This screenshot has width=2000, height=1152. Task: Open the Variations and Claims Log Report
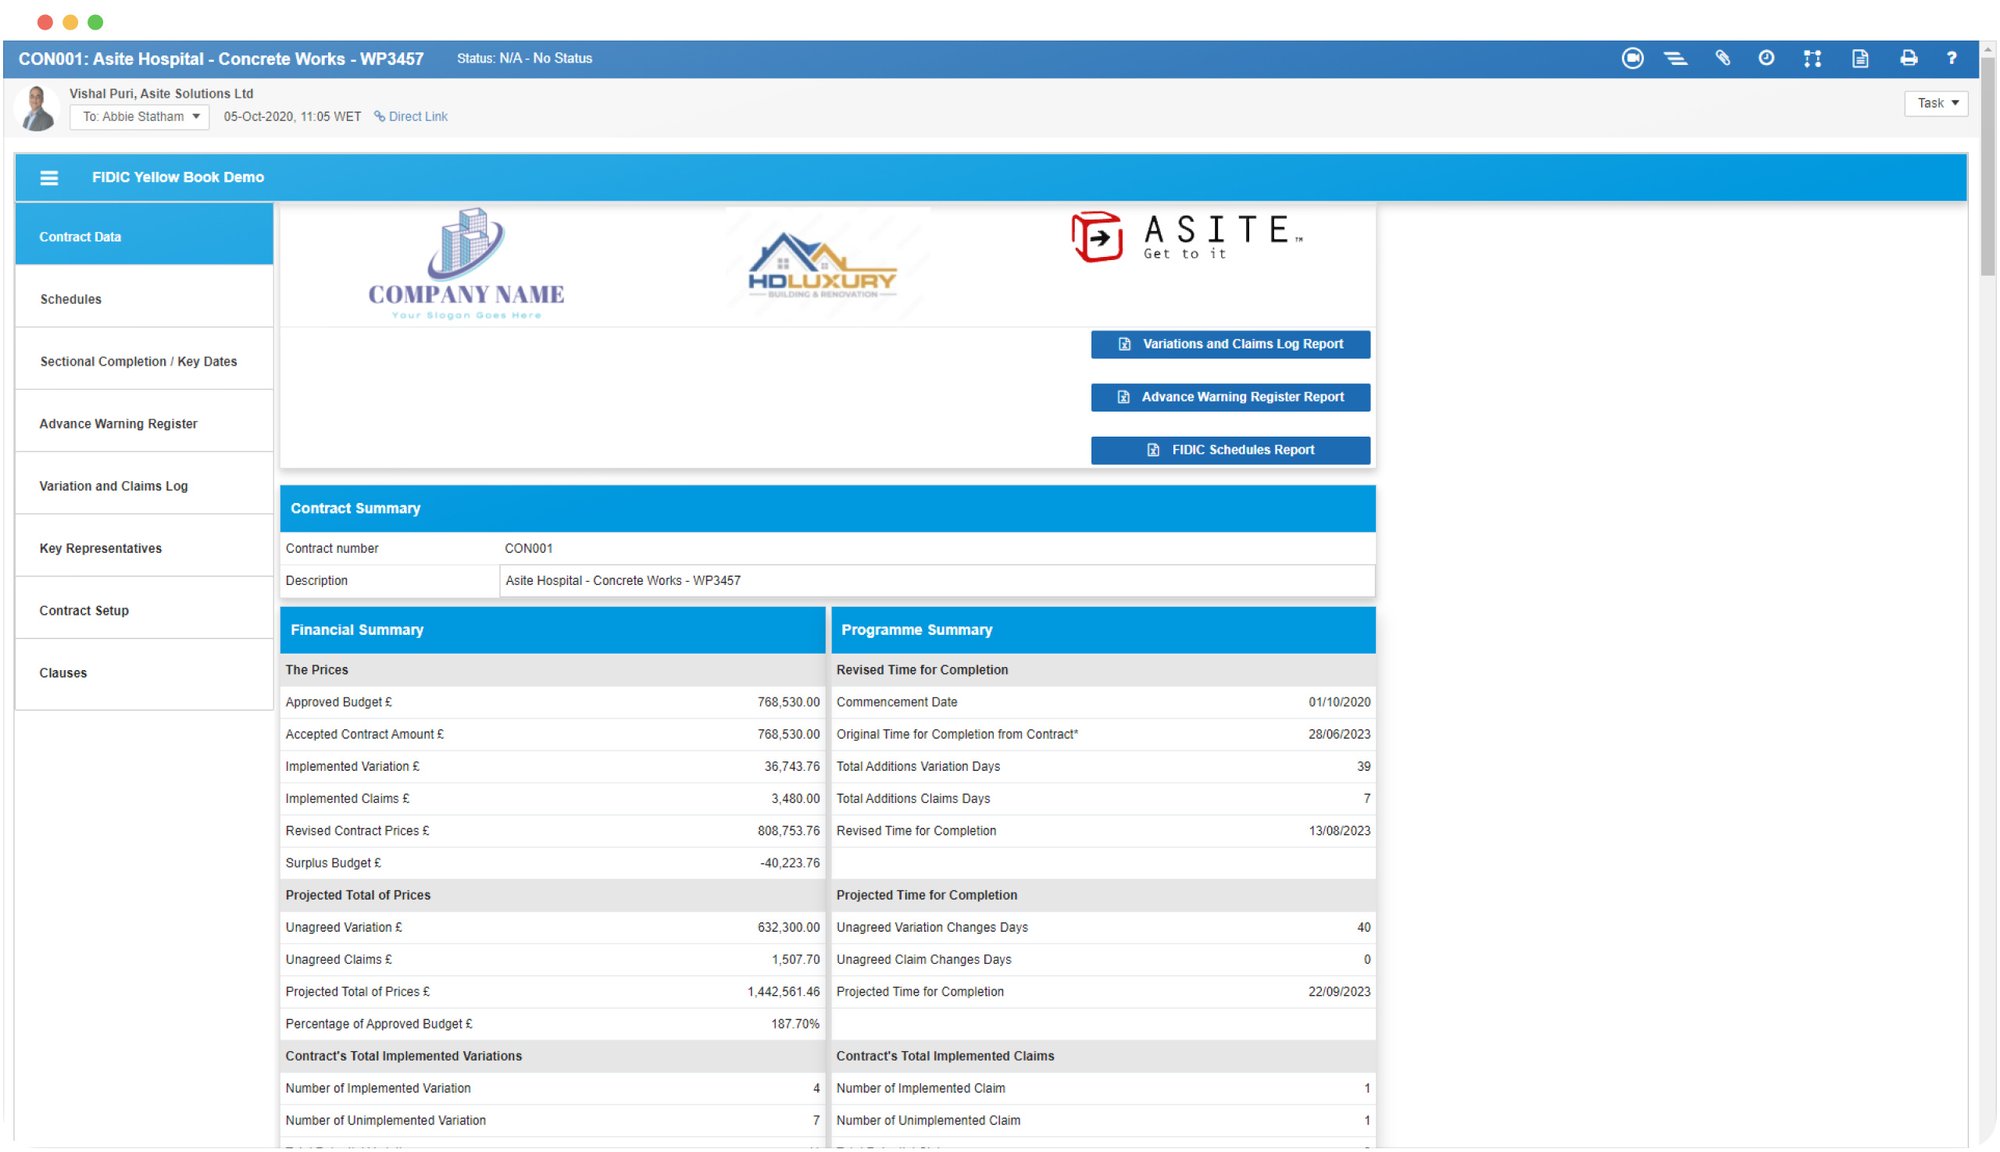click(x=1229, y=343)
